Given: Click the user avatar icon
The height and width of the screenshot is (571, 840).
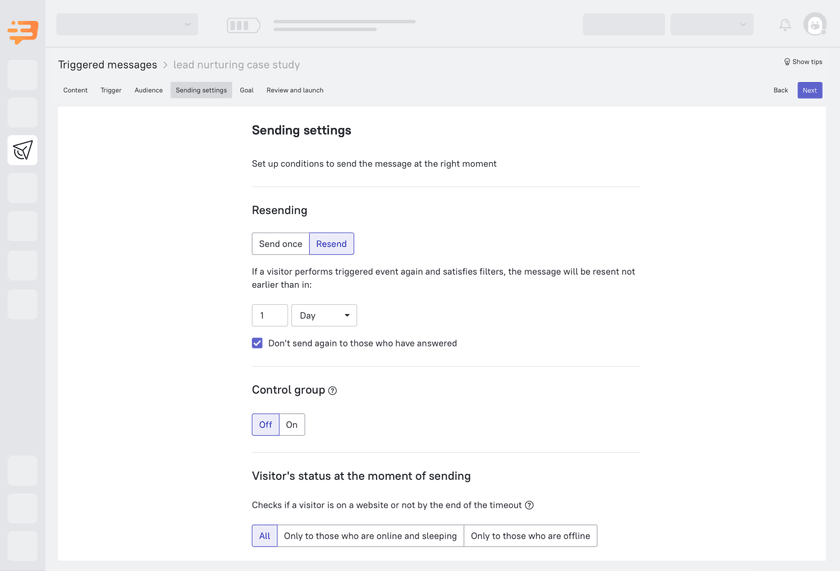Looking at the screenshot, I should pyautogui.click(x=815, y=24).
